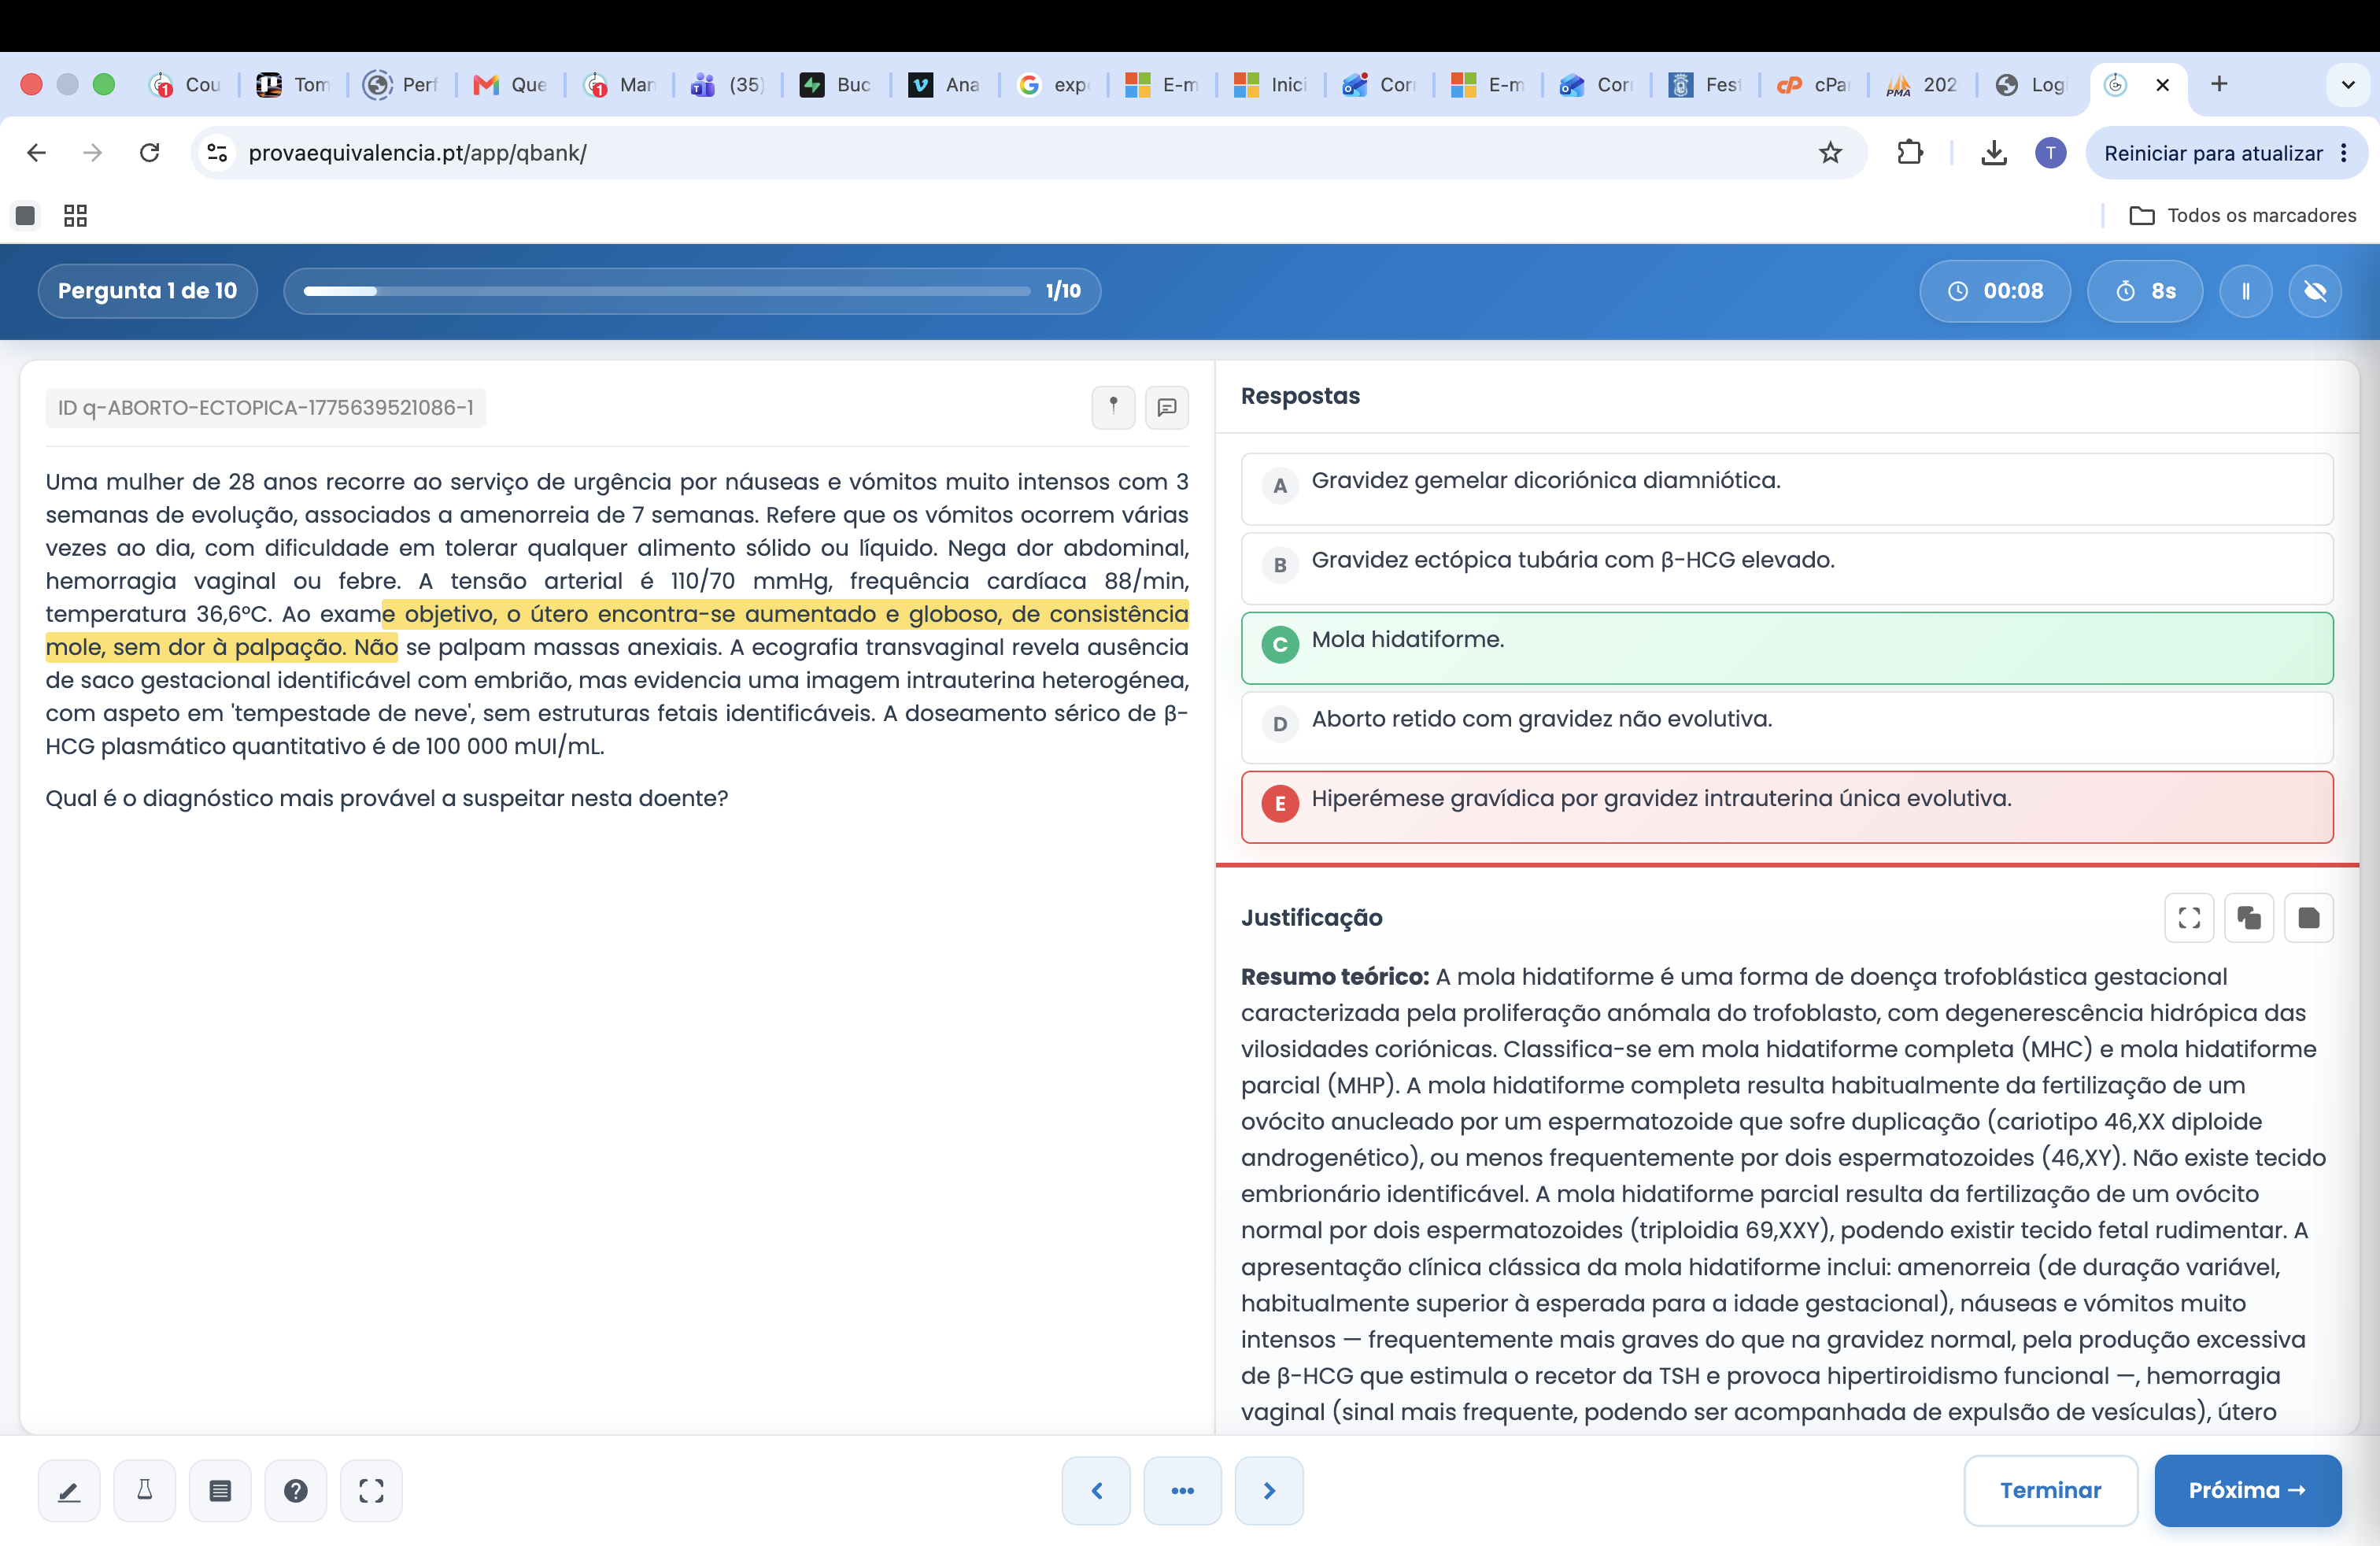Image resolution: width=2380 pixels, height=1546 pixels.
Task: Select answer D Aborto retido
Action: click(1787, 727)
